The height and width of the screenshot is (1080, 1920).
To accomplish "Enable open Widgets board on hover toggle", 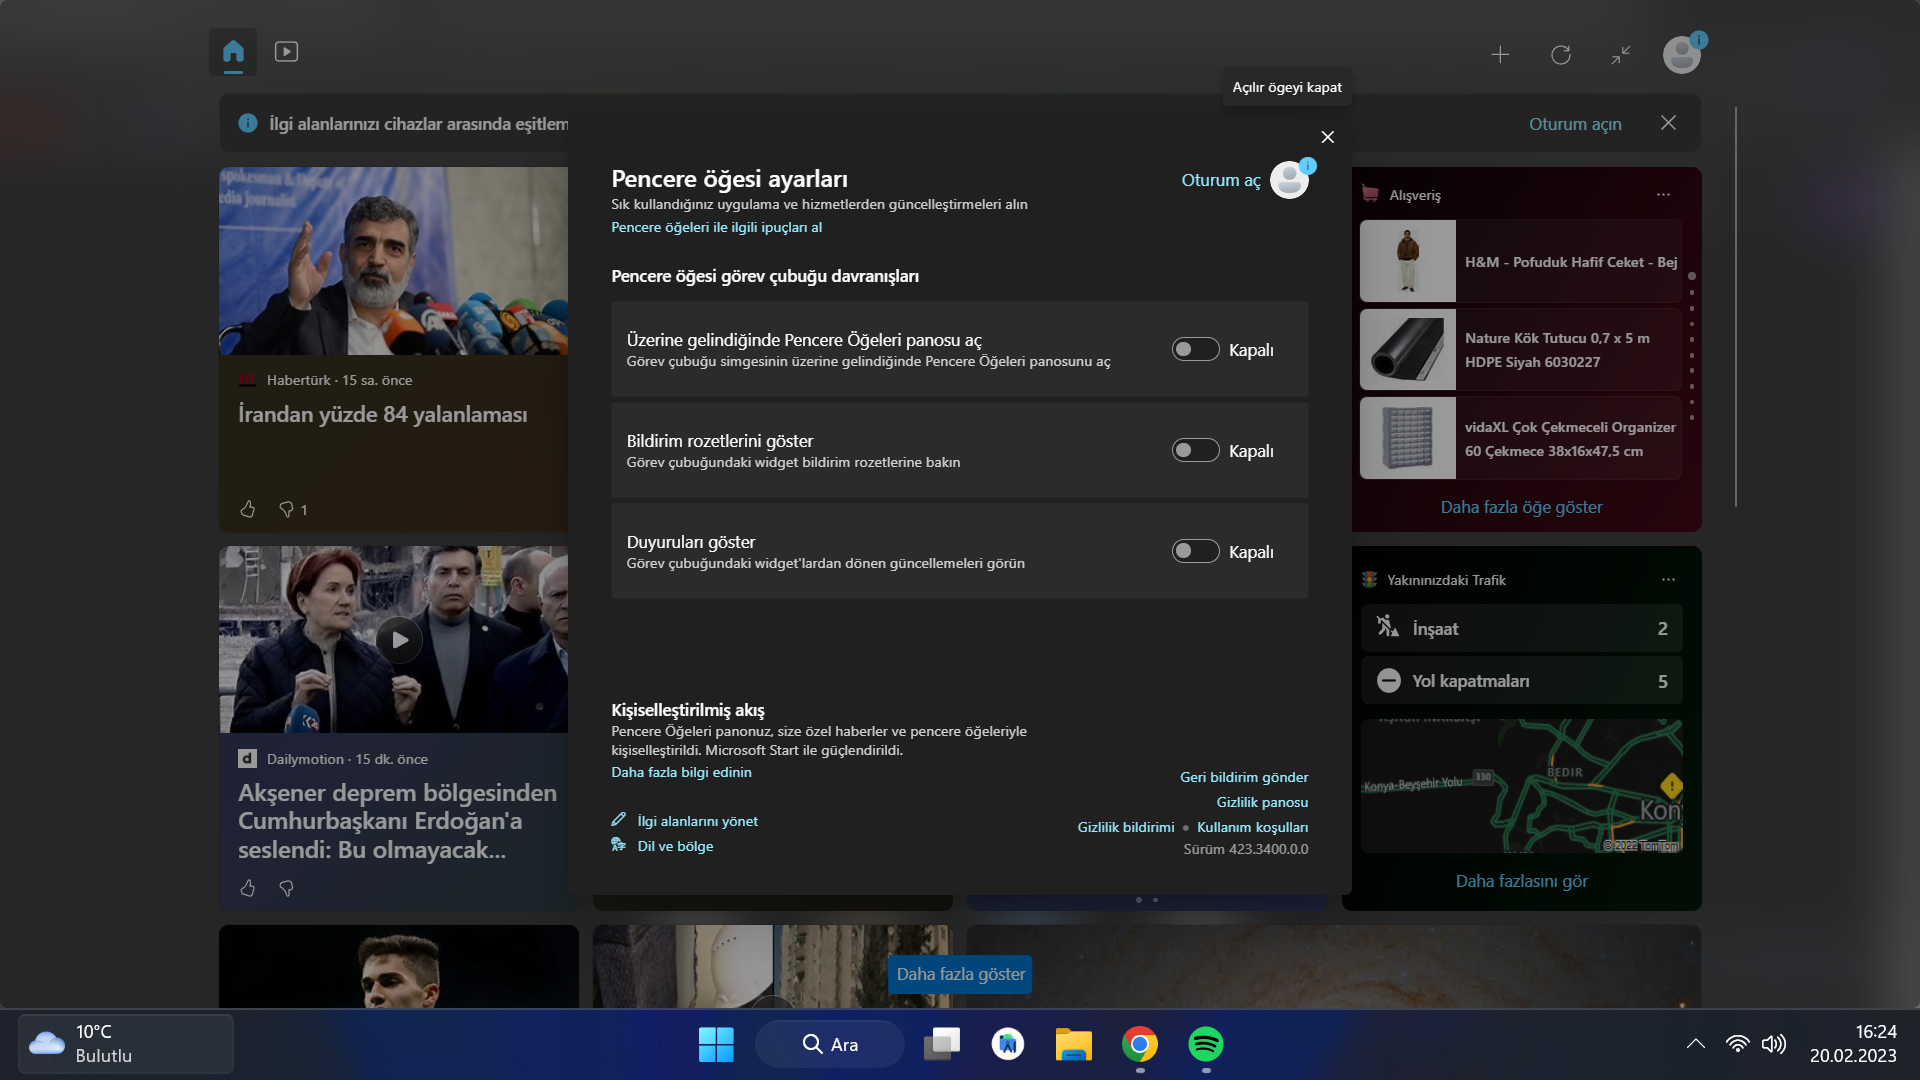I will pos(1195,350).
